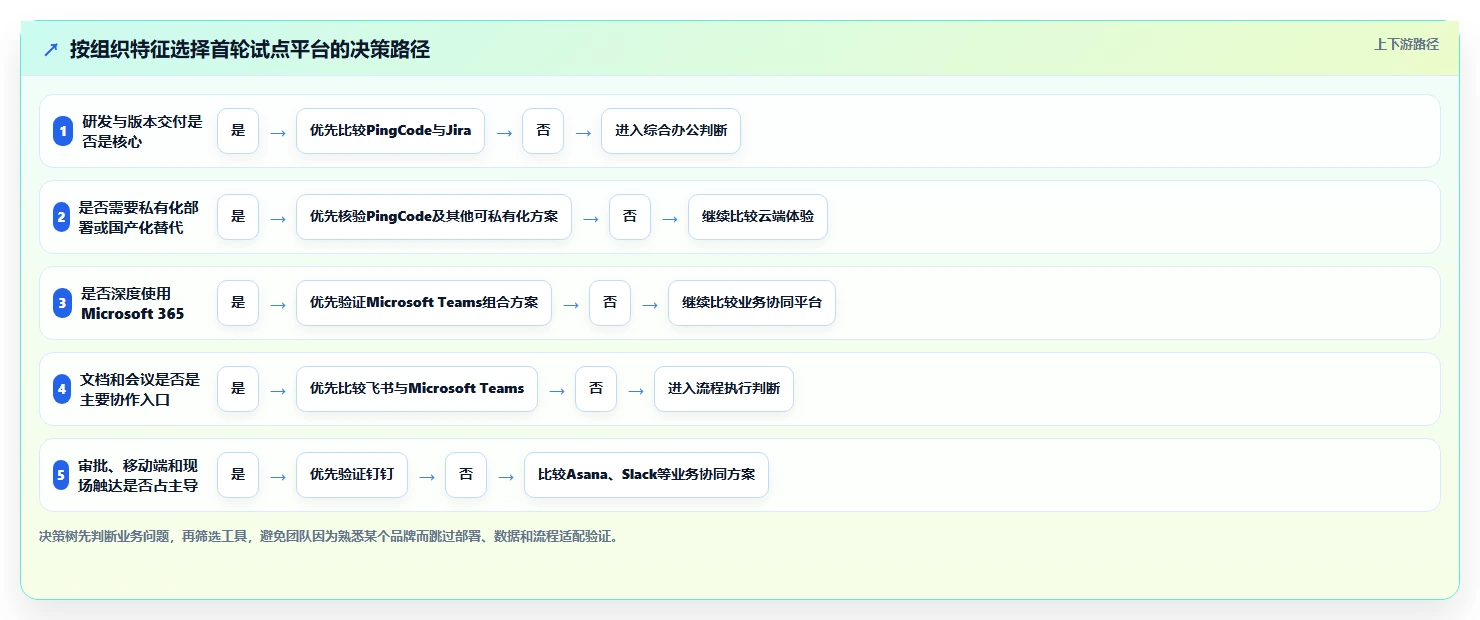Click the 上下游路径 label
Screen dimensions: 1480x620
[x=1406, y=44]
